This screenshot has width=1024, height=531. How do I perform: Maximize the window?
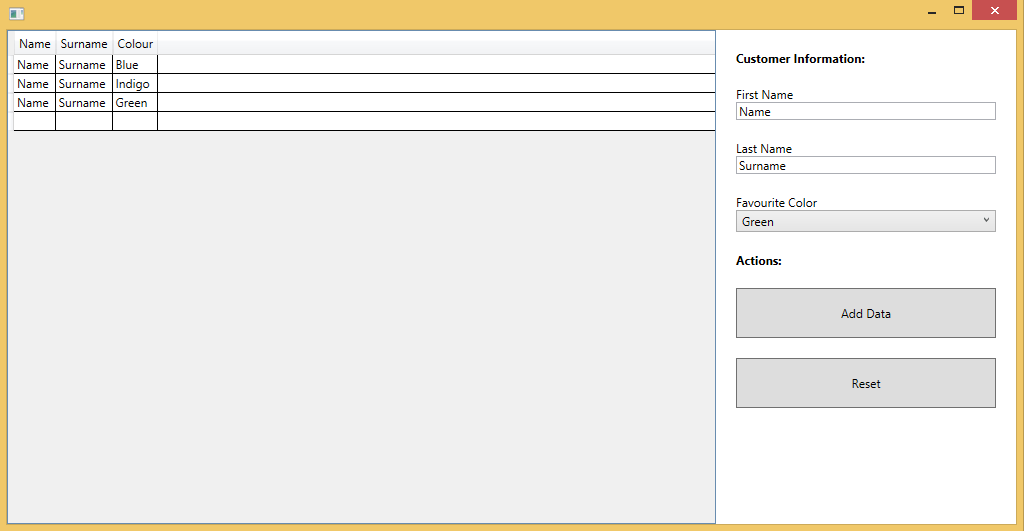click(x=958, y=11)
